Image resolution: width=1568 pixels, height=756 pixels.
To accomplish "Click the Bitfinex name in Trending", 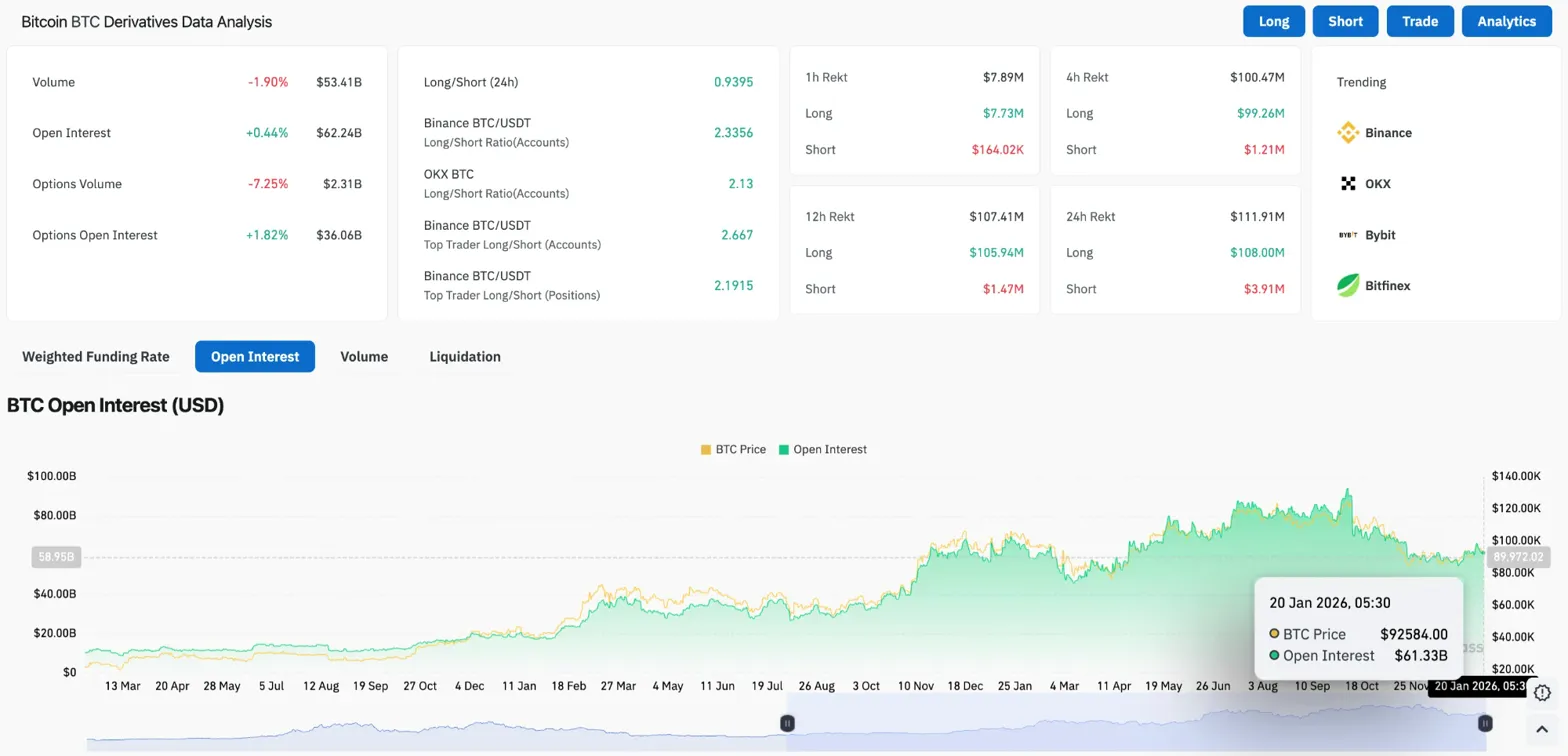I will [x=1387, y=286].
